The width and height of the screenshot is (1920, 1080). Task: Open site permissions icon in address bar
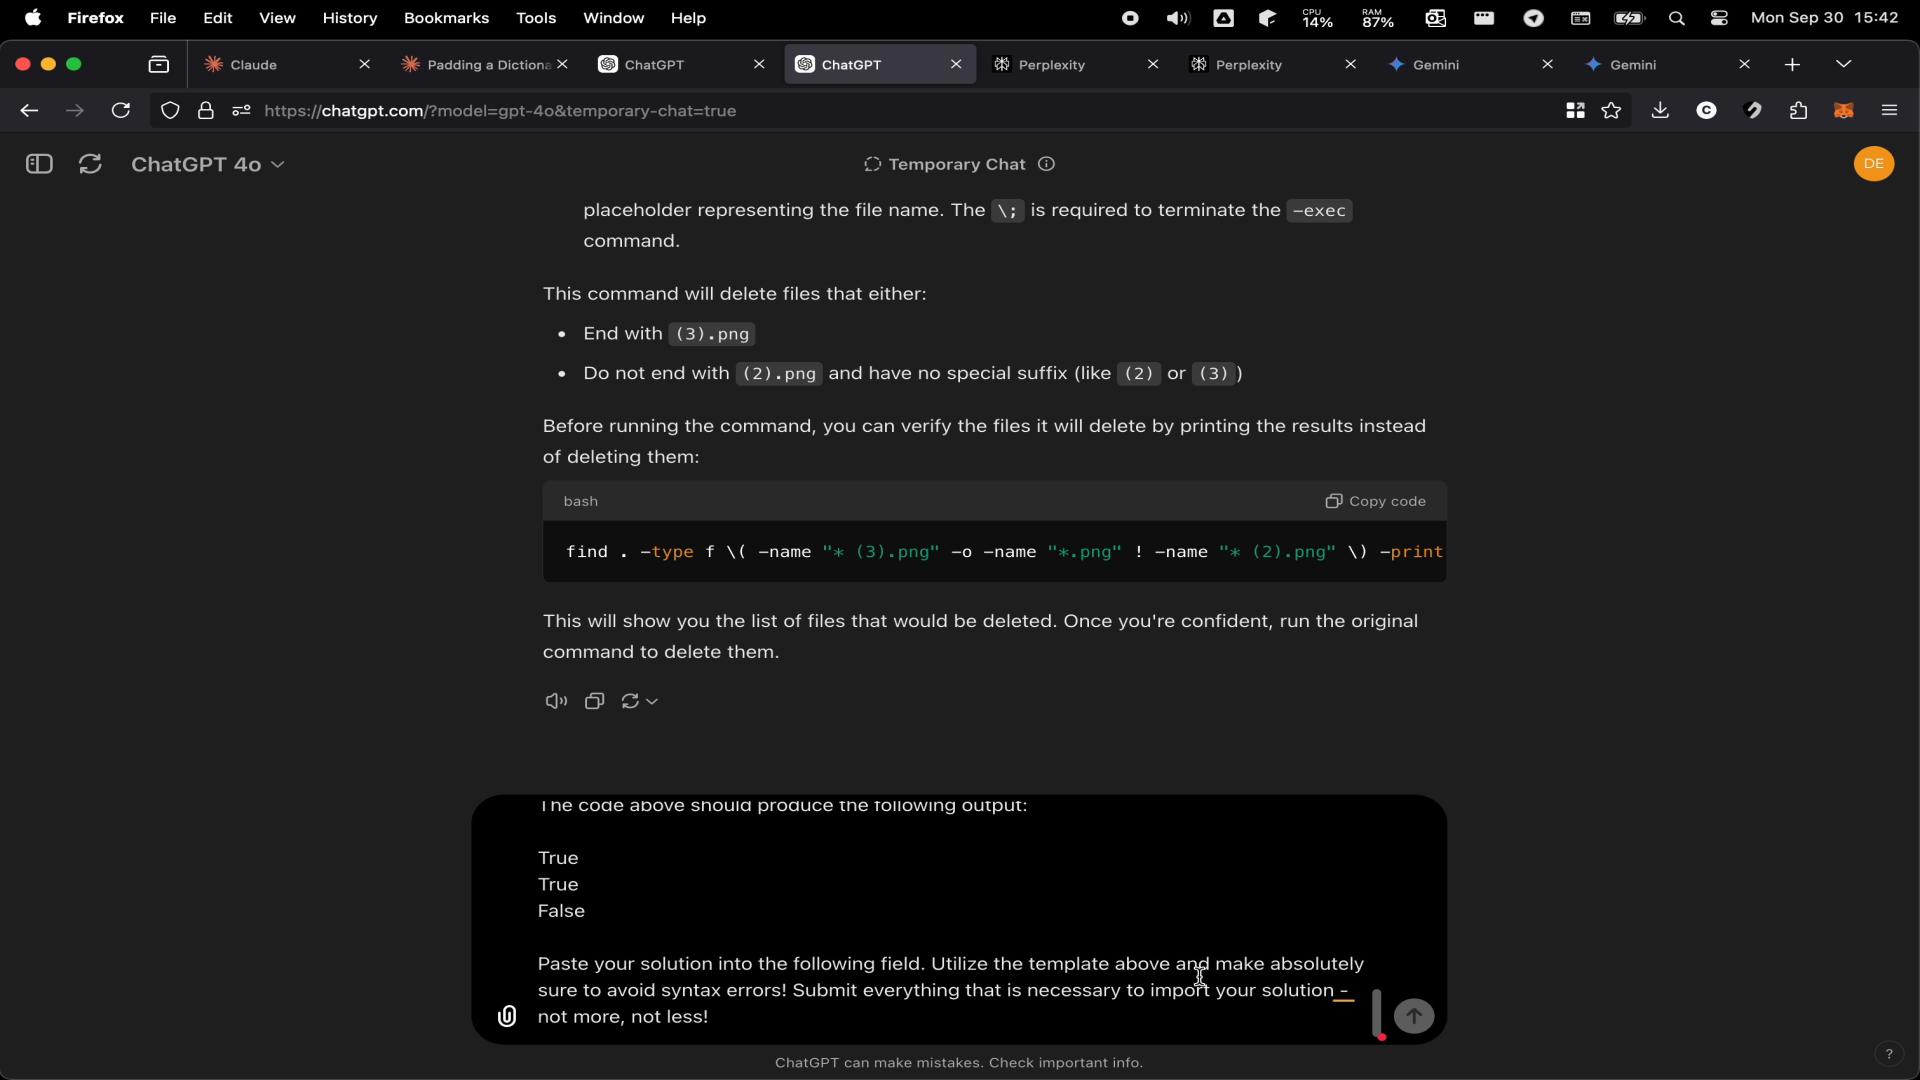241,111
